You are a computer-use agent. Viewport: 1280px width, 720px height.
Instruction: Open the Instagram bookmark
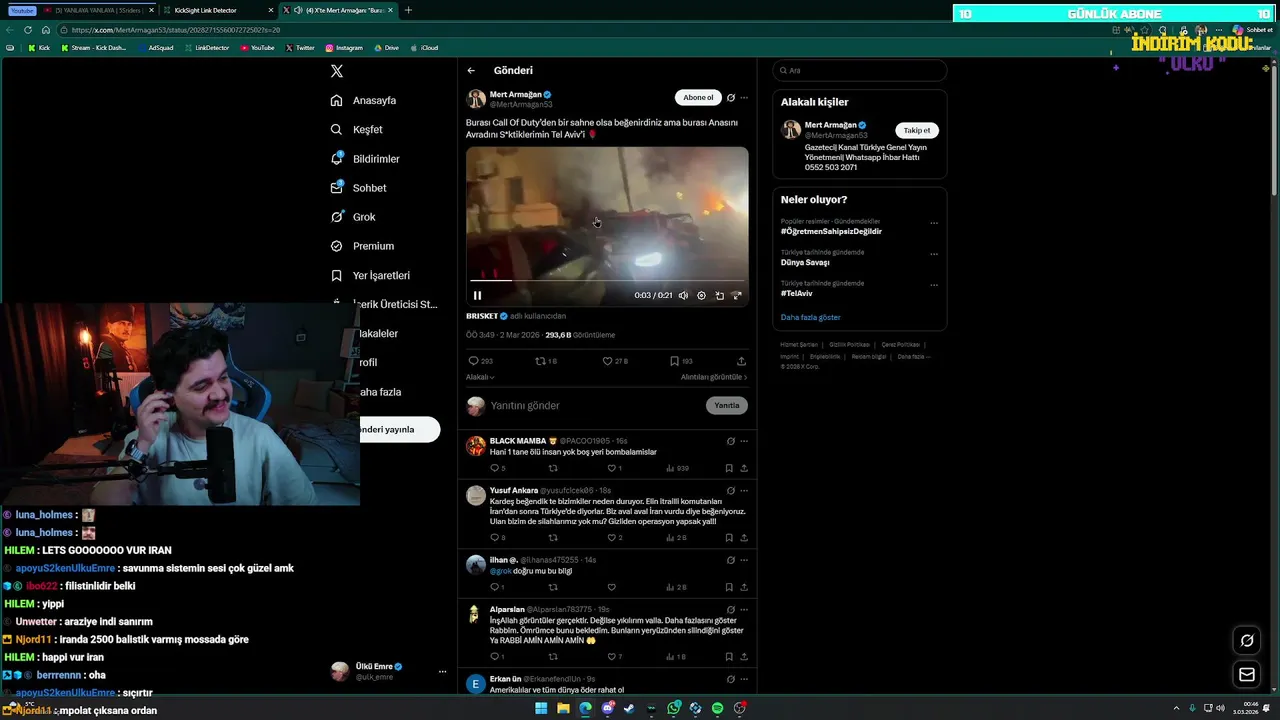coord(344,47)
